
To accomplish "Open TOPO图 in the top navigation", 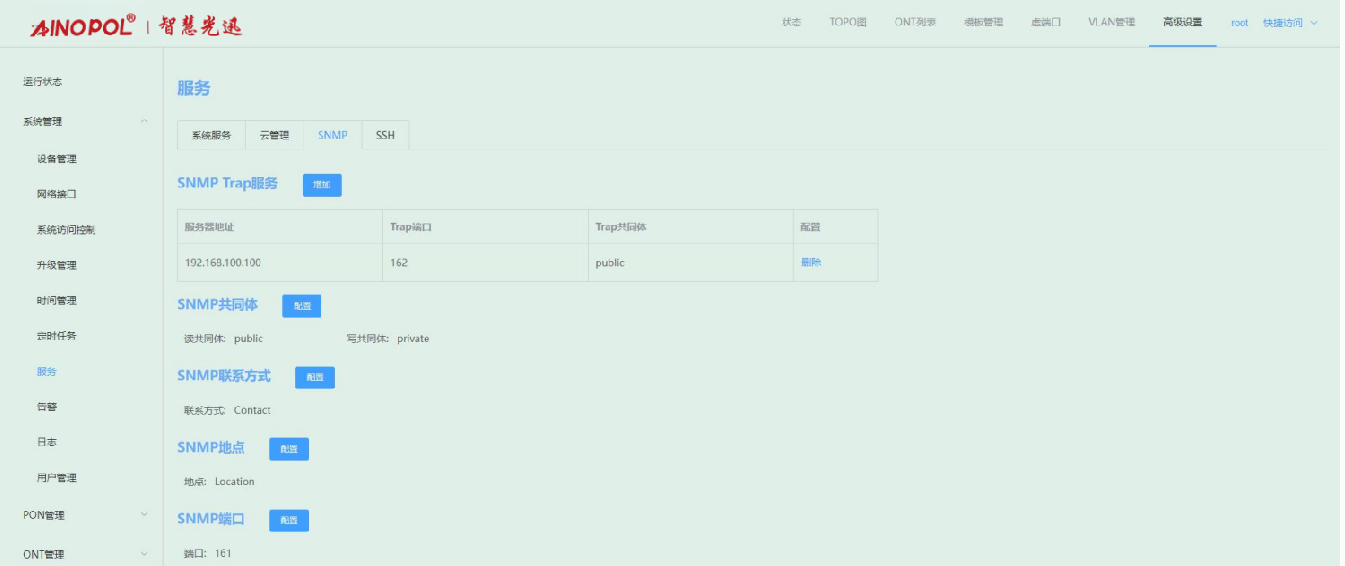I will click(847, 23).
